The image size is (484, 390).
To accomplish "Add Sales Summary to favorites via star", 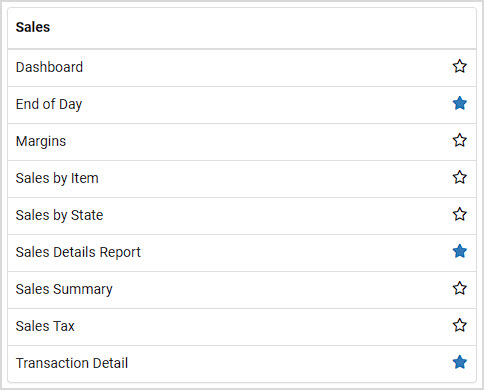I will [x=460, y=288].
